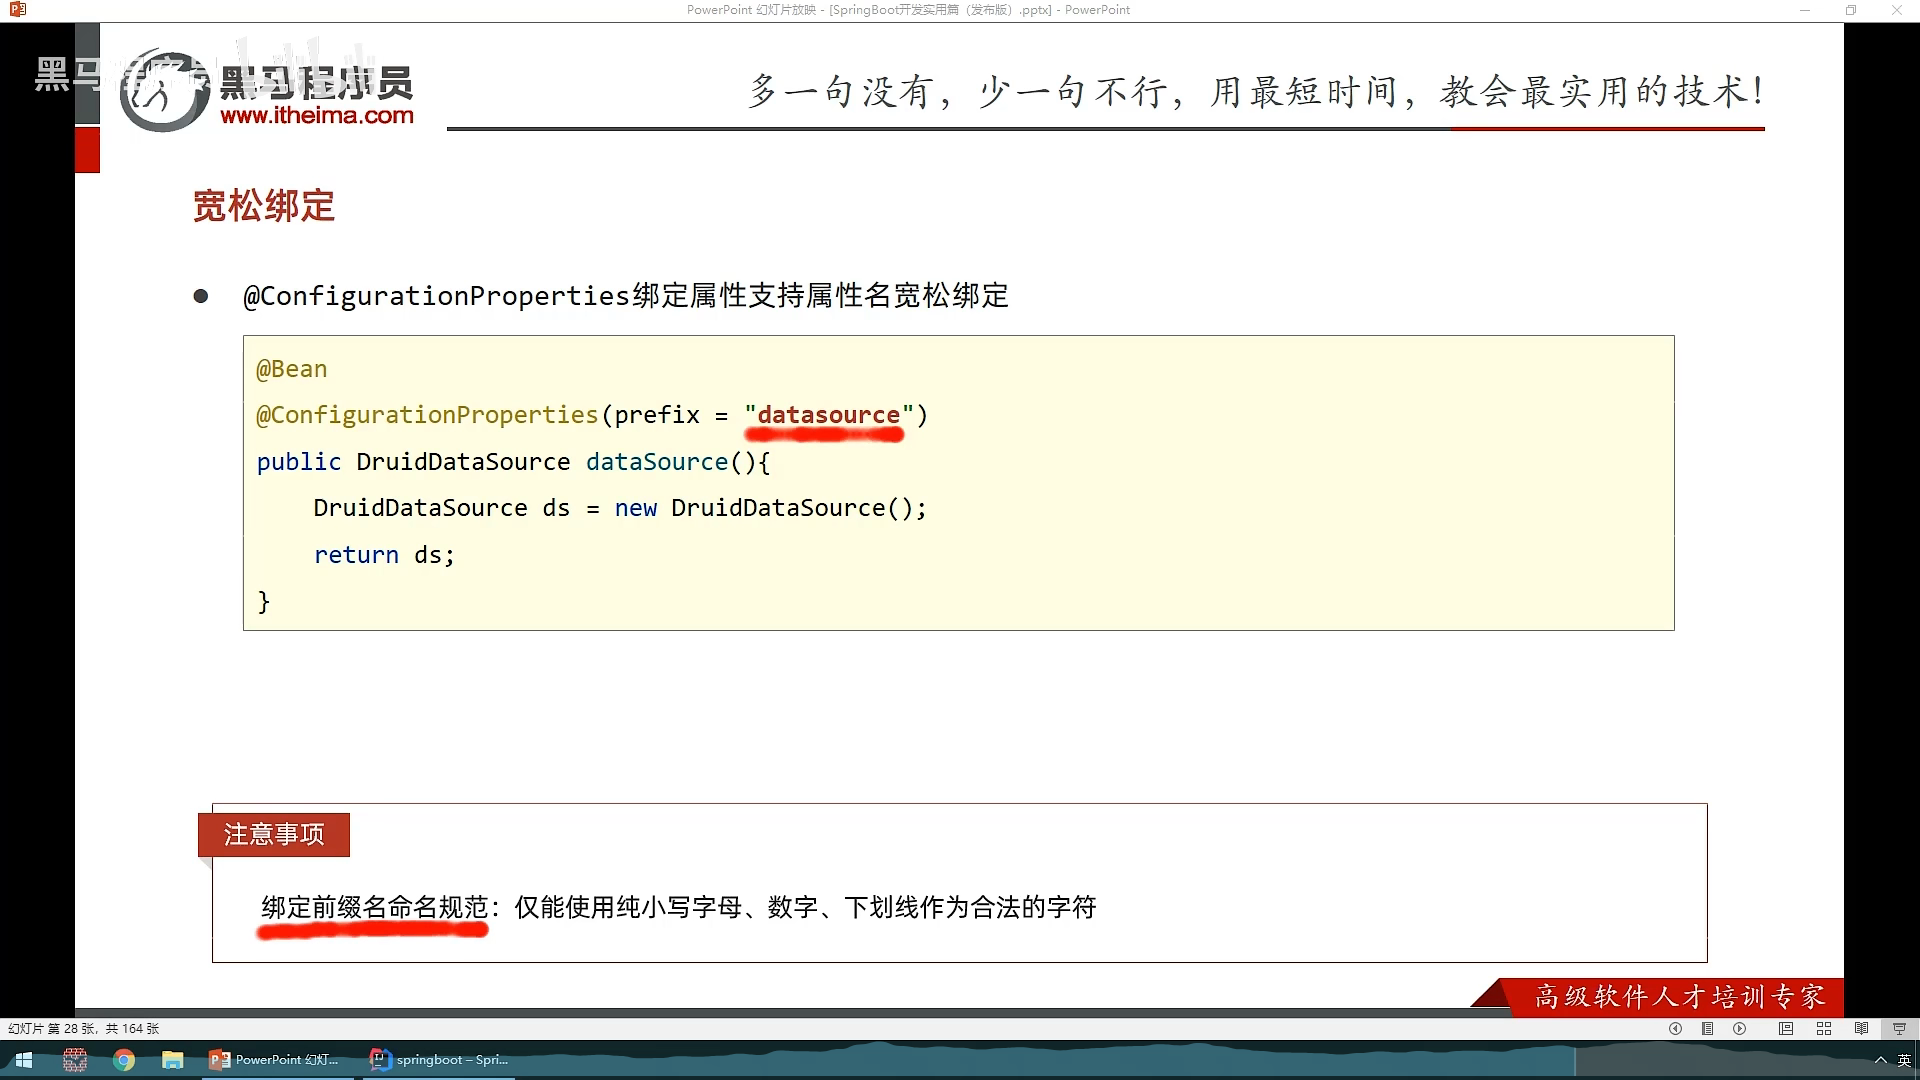Toggle the 英 input method indicator
Image resolution: width=1920 pixels, height=1080 pixels.
tap(1904, 1060)
